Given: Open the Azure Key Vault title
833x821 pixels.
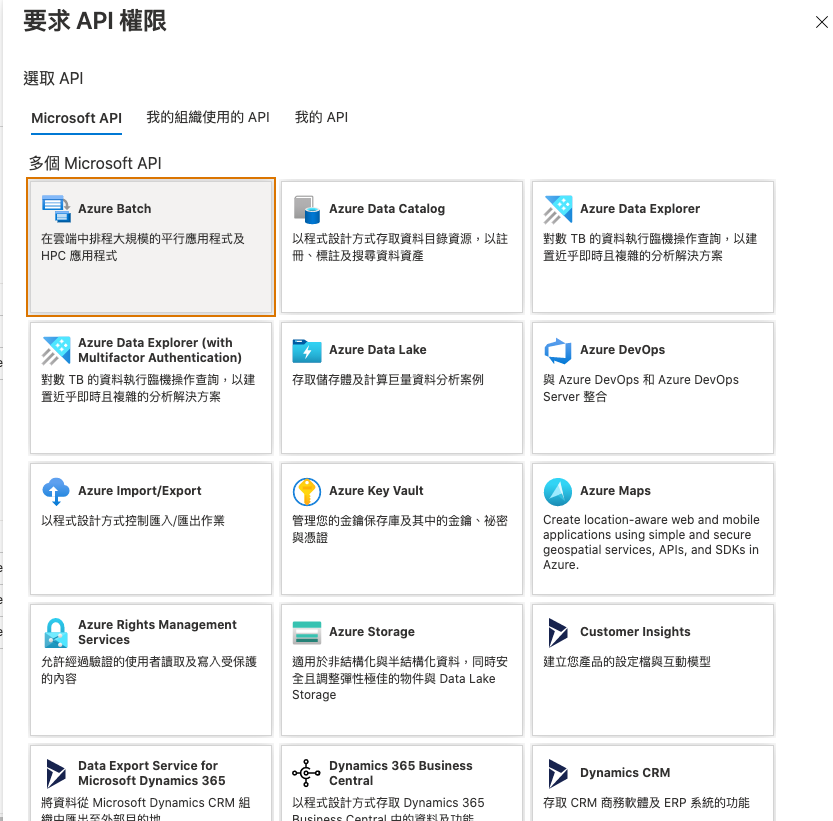Looking at the screenshot, I should [376, 490].
